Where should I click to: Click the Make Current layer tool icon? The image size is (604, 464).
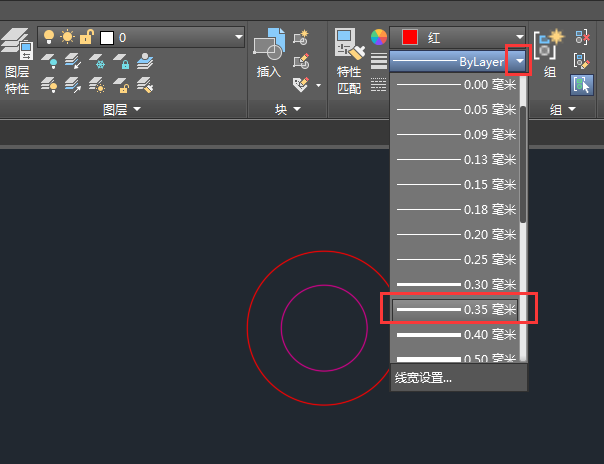pyautogui.click(x=145, y=62)
